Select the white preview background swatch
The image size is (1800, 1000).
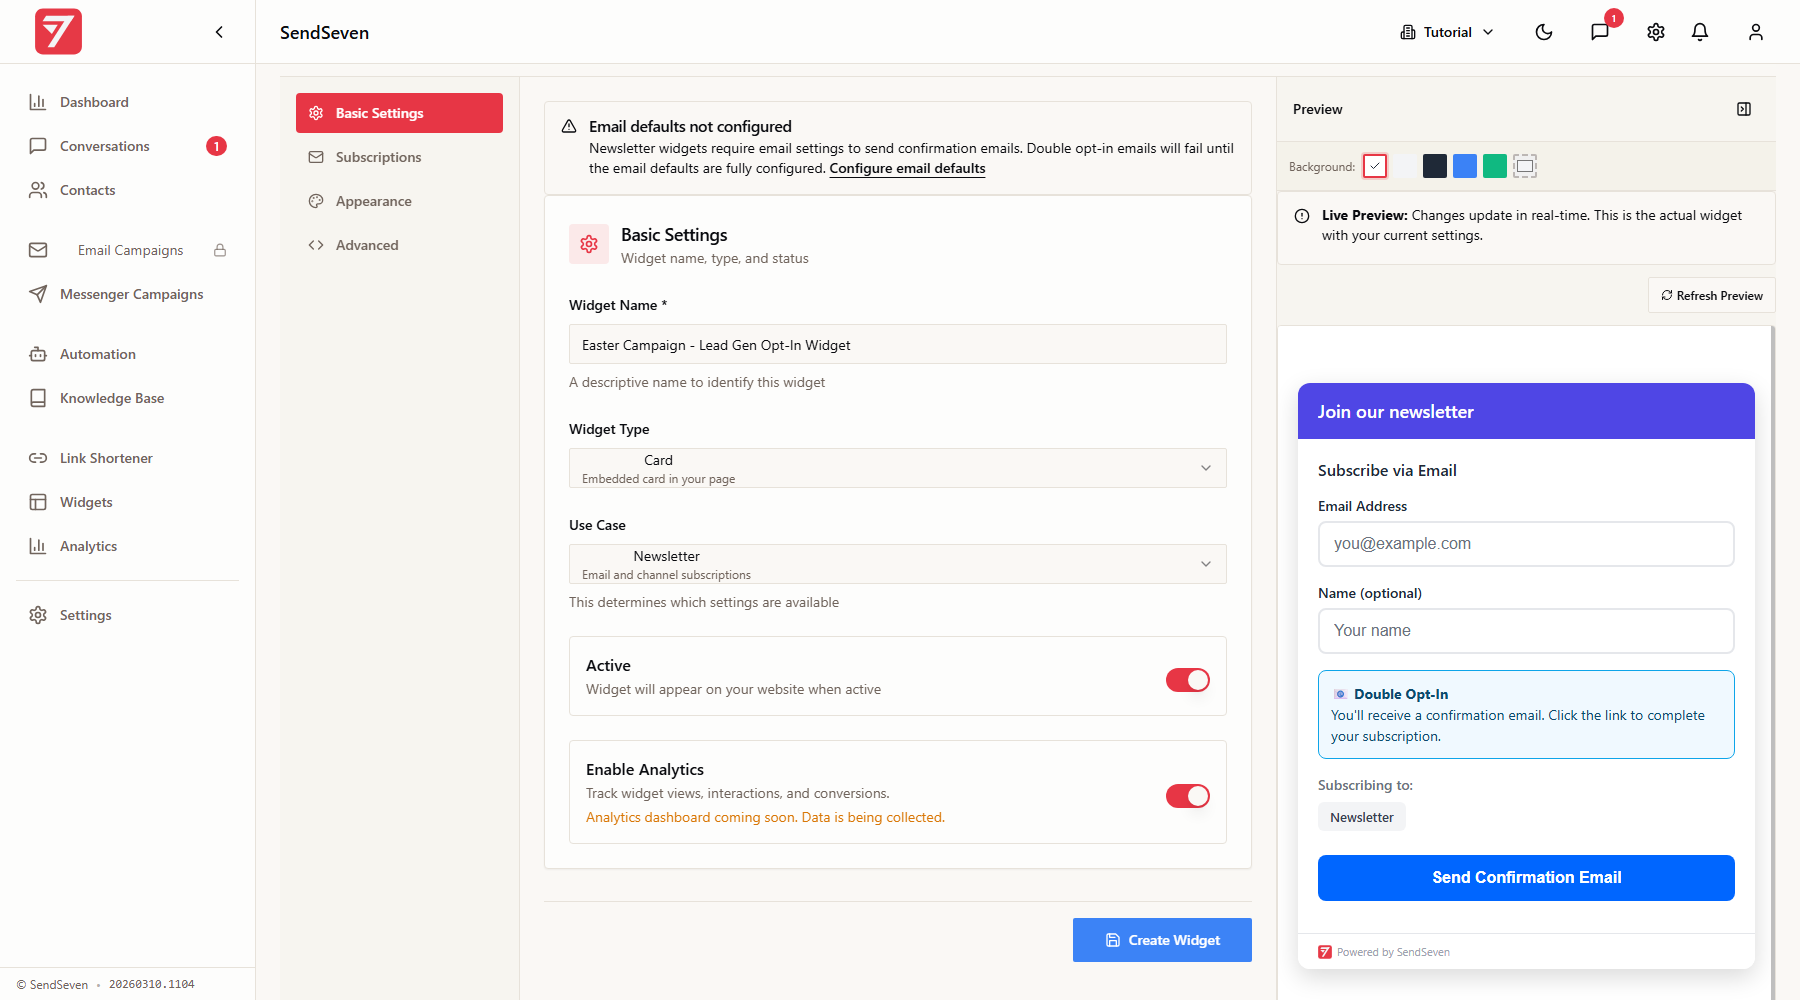1375,166
